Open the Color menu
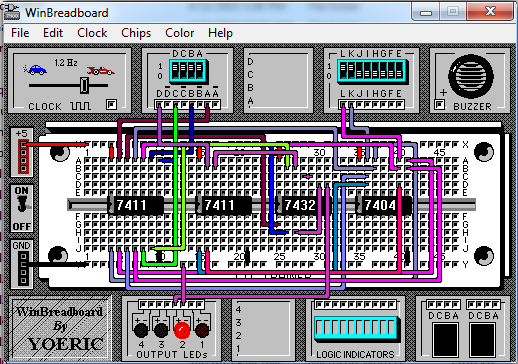This screenshot has width=518, height=364. (179, 33)
